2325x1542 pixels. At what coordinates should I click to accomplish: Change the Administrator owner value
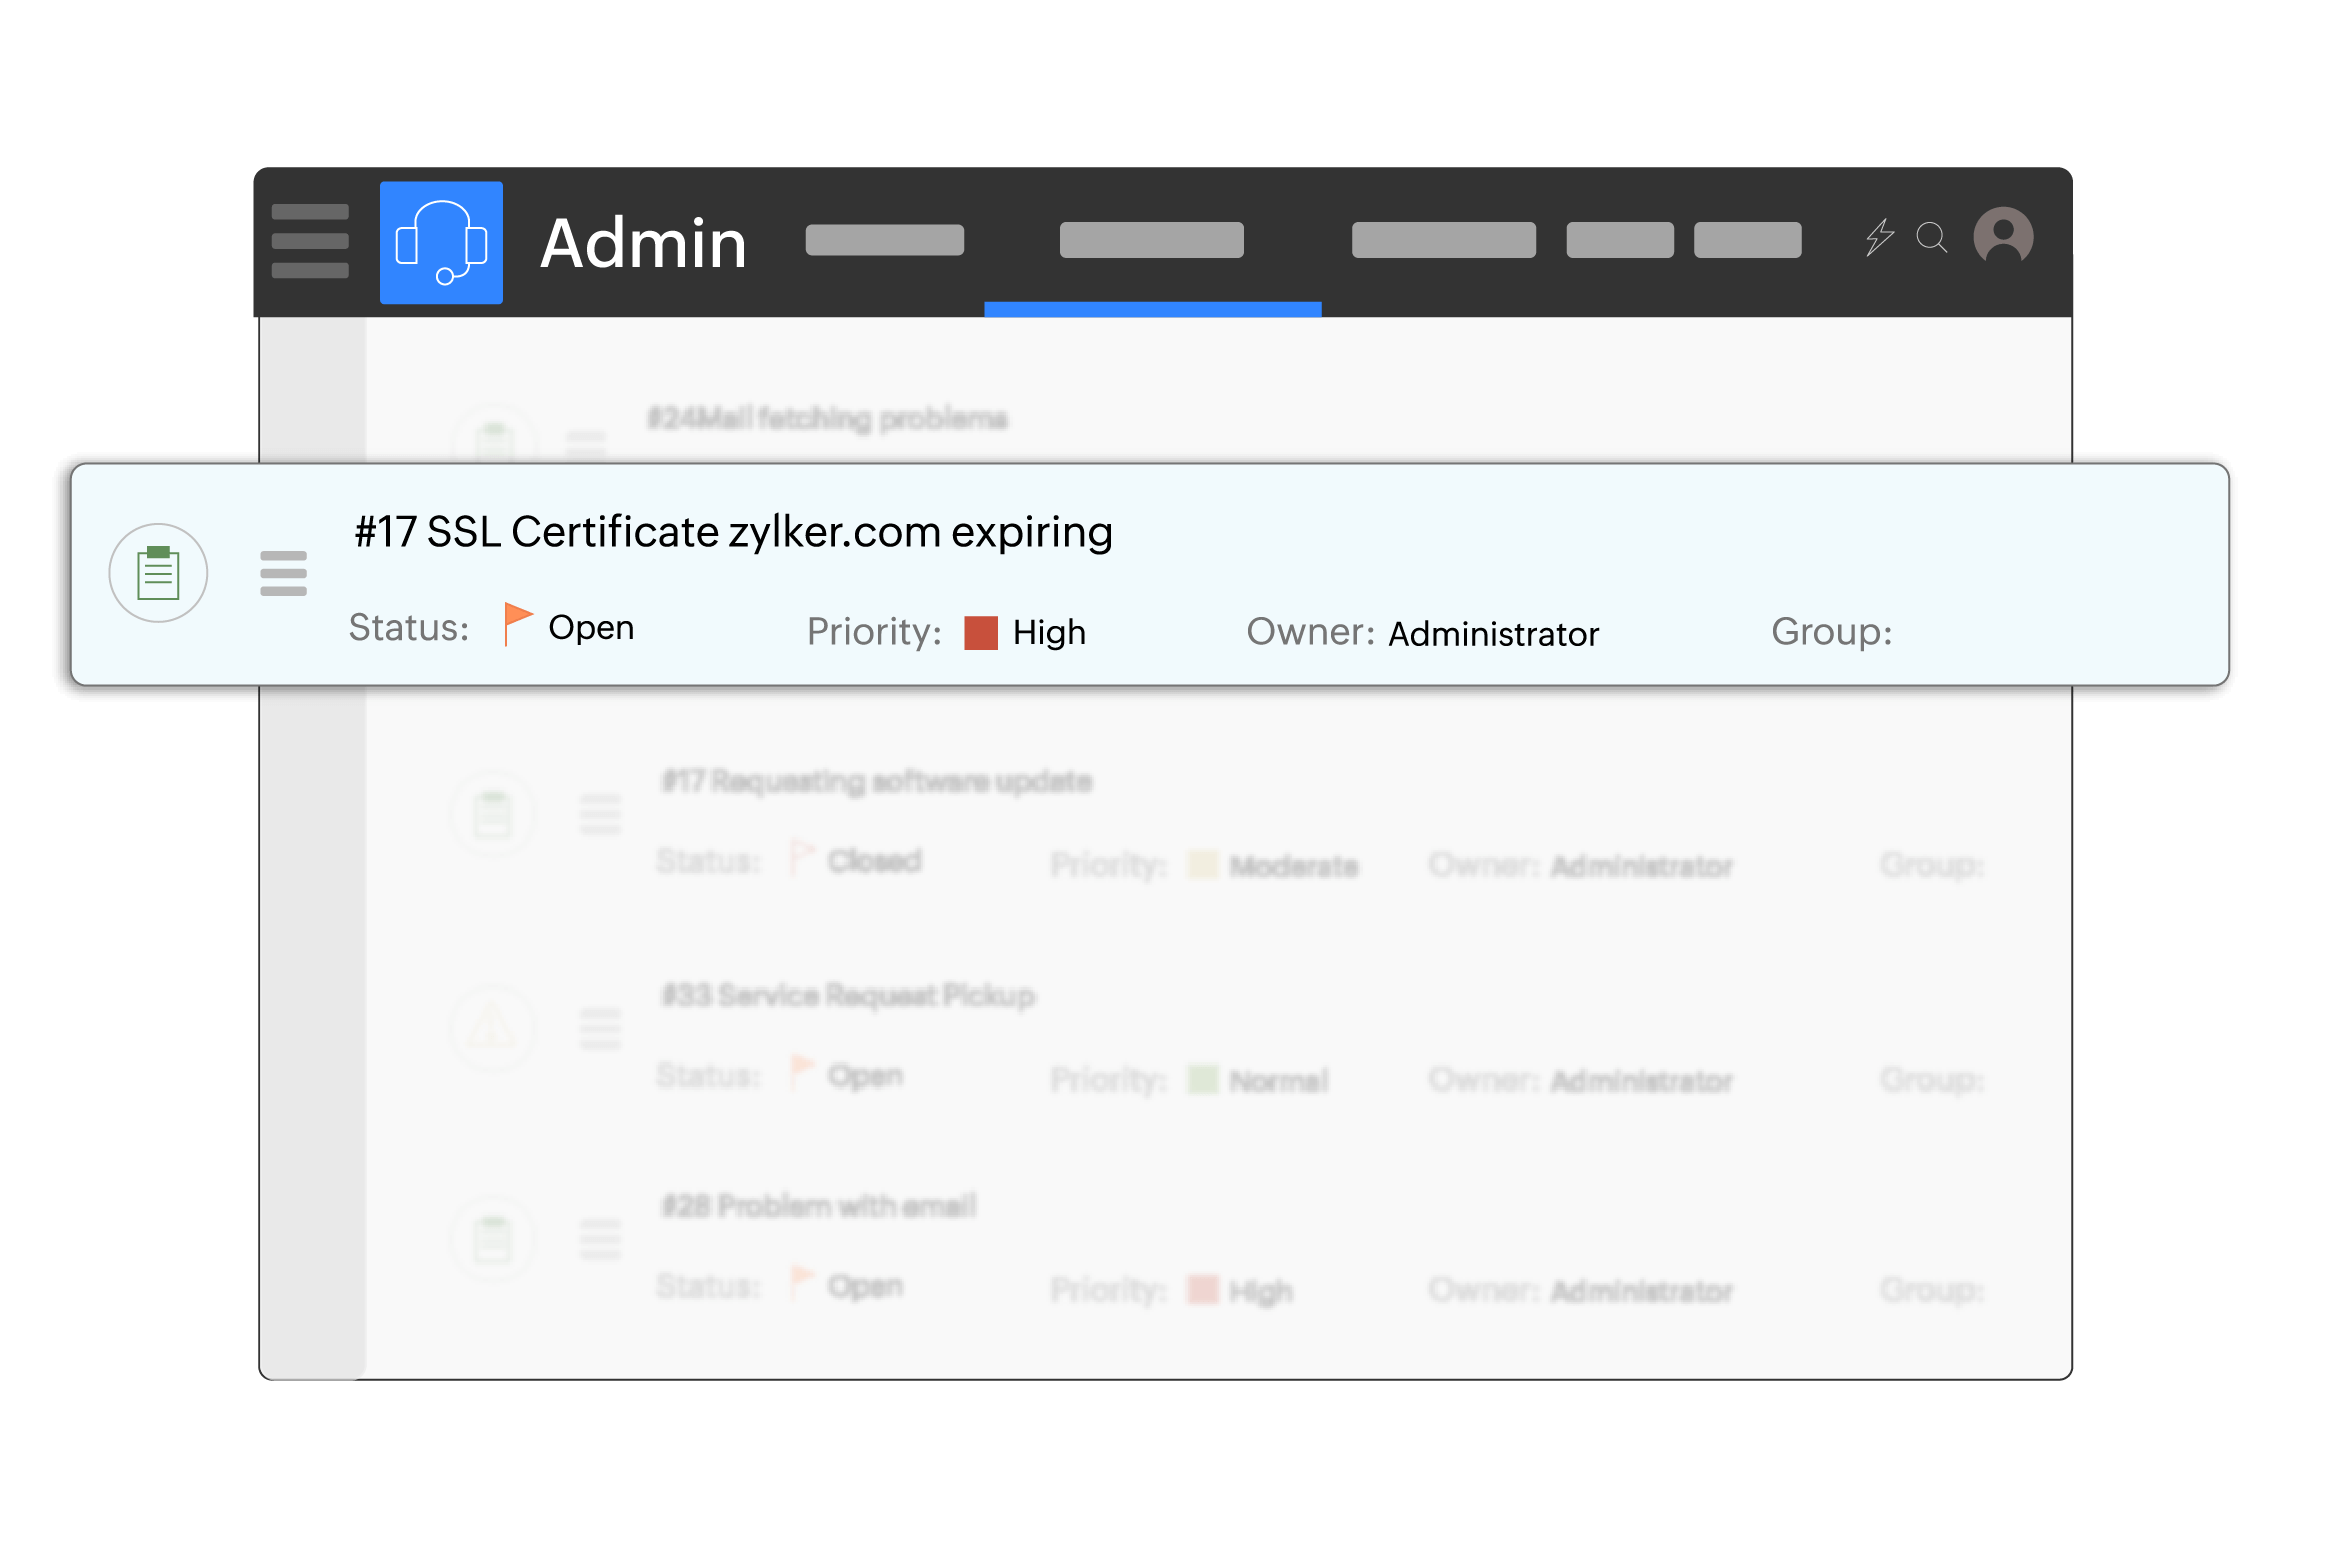(x=1493, y=634)
